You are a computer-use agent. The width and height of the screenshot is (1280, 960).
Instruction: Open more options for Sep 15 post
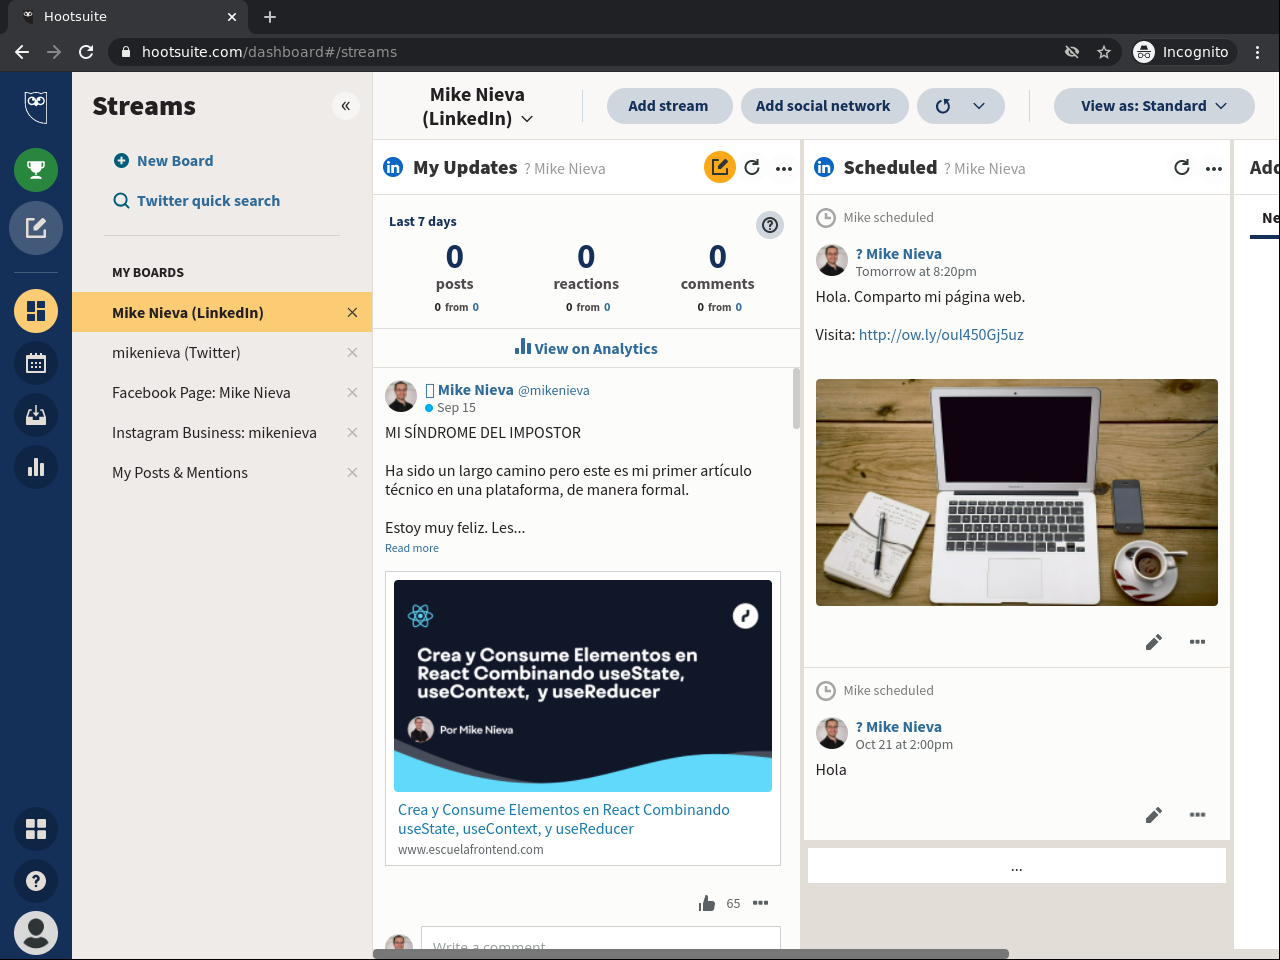[761, 903]
